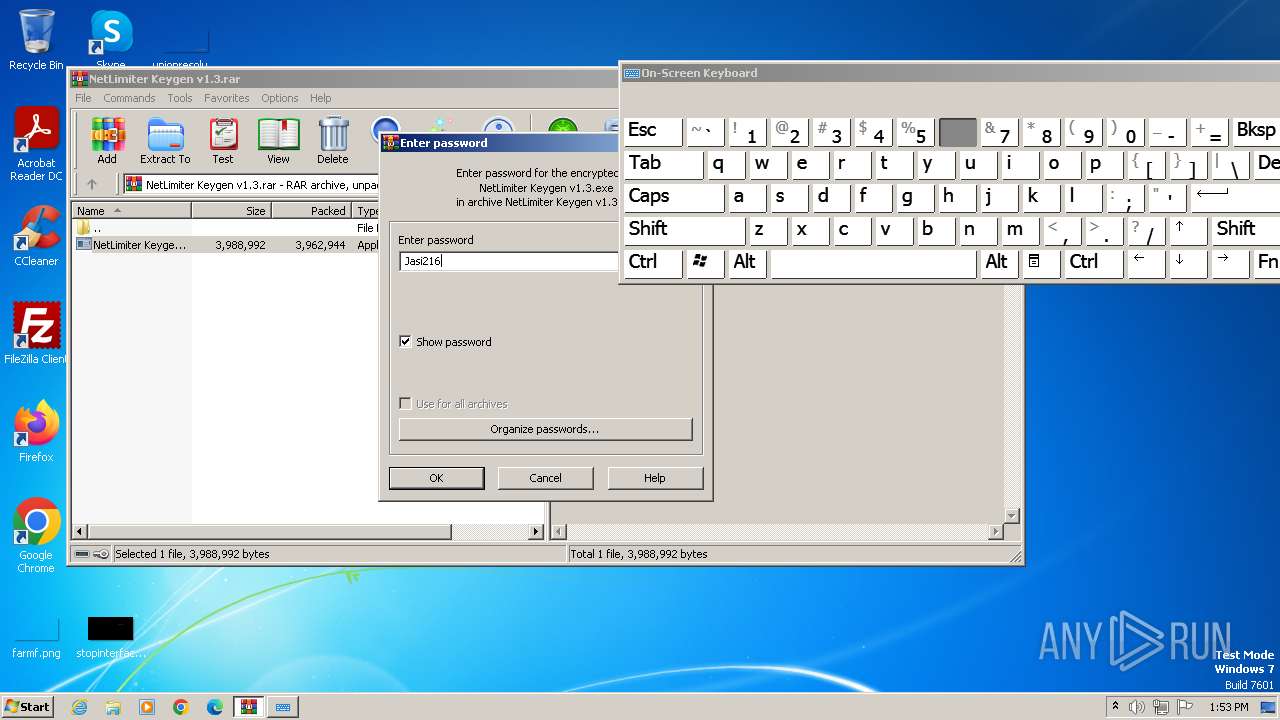Open FileZilla Client desktop icon
1280x720 pixels.
pyautogui.click(x=36, y=334)
